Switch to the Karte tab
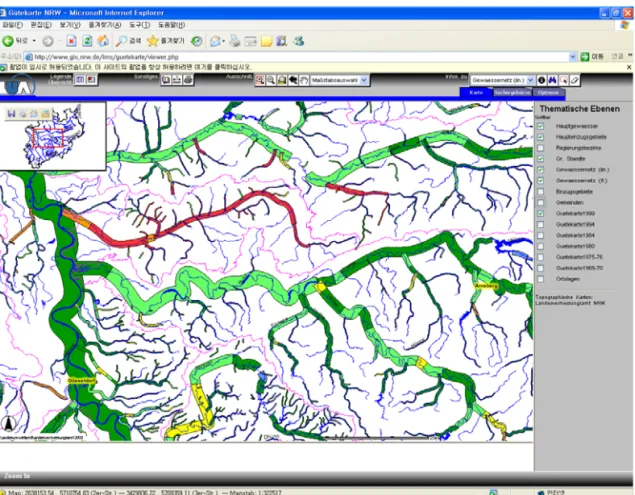 pos(476,92)
